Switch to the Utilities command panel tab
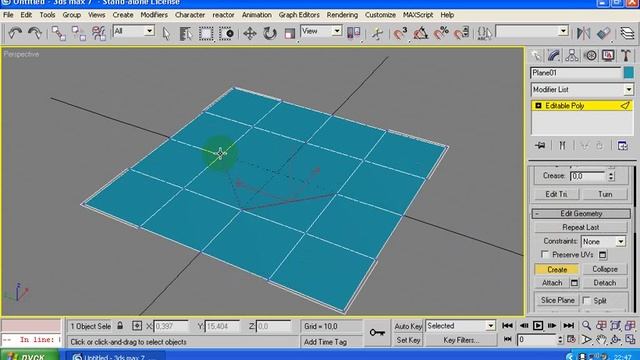This screenshot has height=360, width=640. pos(626,56)
